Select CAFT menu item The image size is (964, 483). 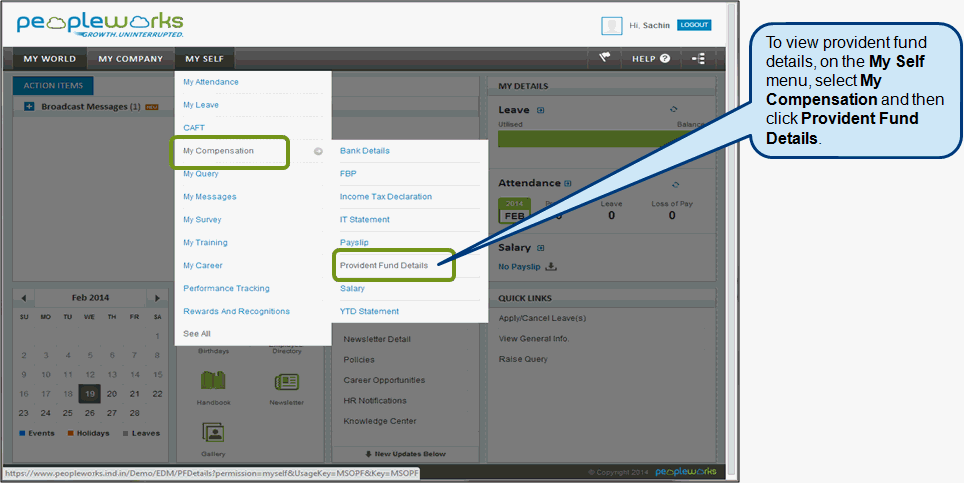coord(194,128)
